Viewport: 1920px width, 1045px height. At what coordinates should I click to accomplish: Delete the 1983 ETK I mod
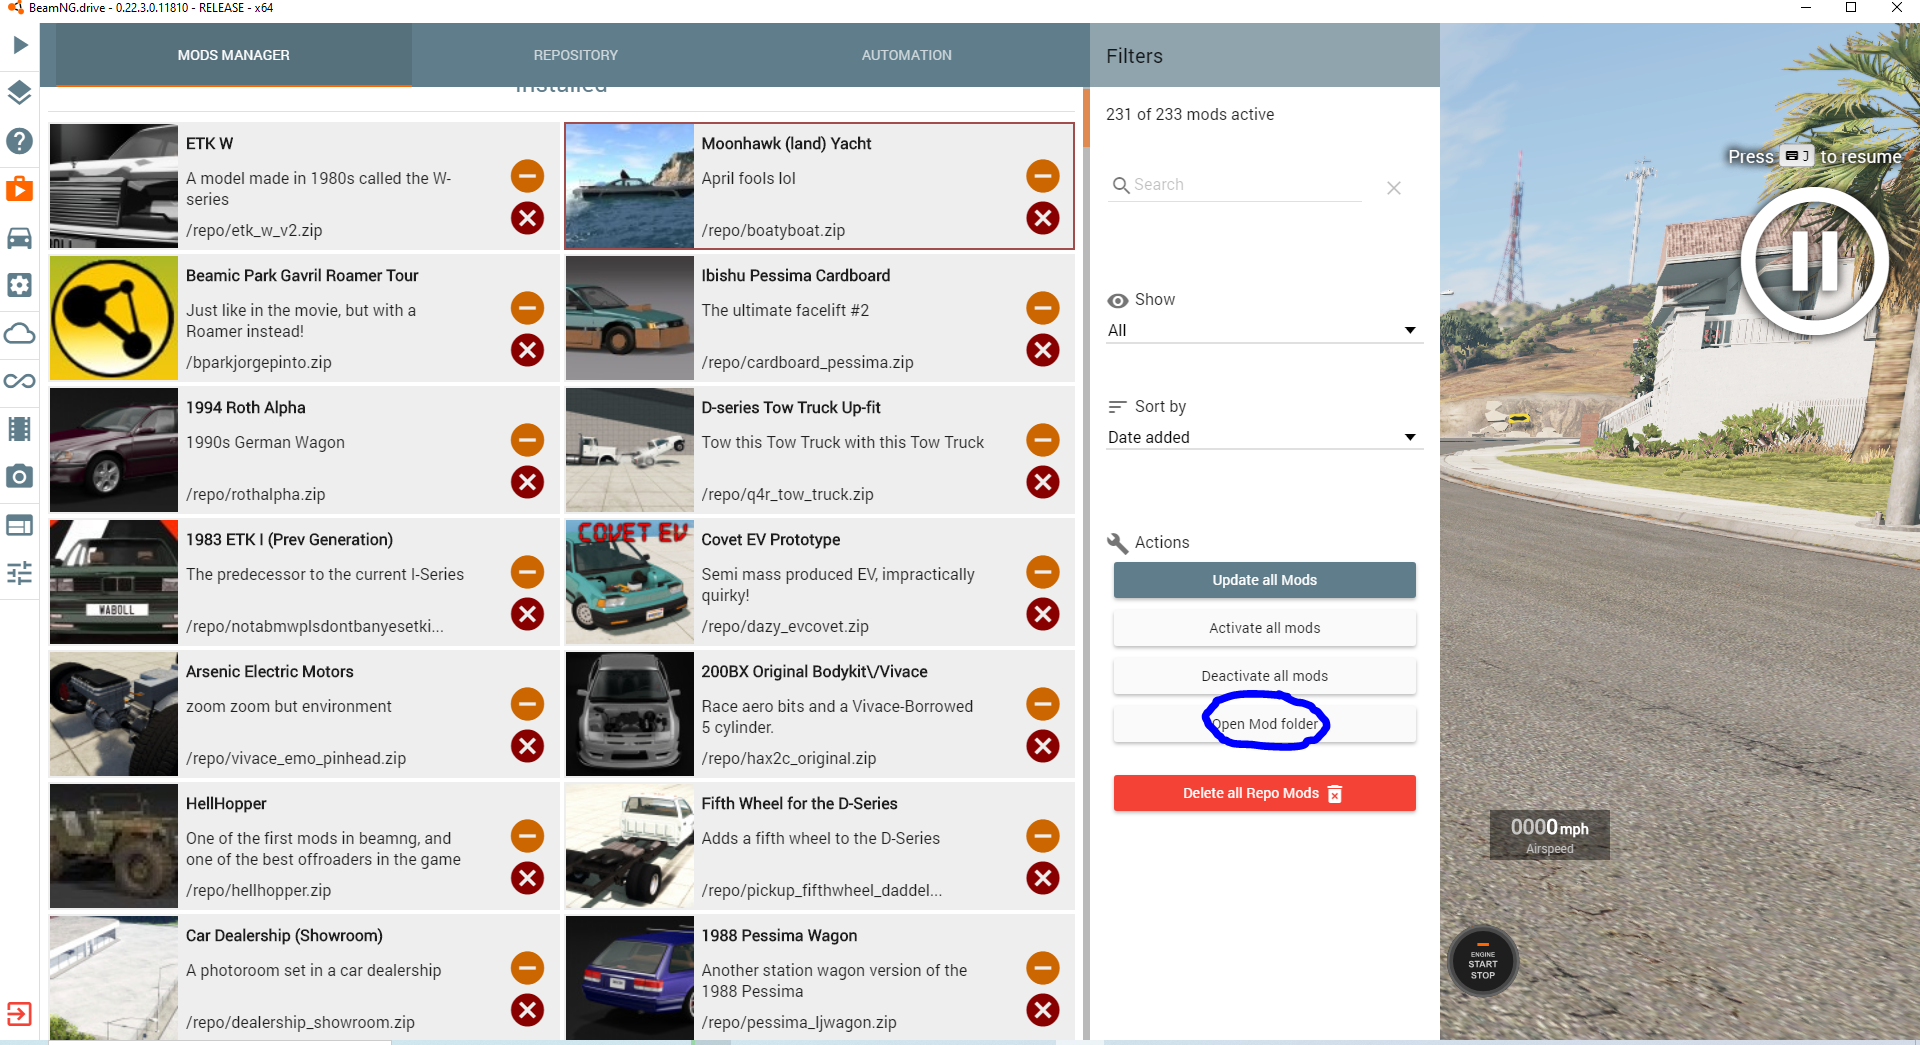(x=527, y=614)
